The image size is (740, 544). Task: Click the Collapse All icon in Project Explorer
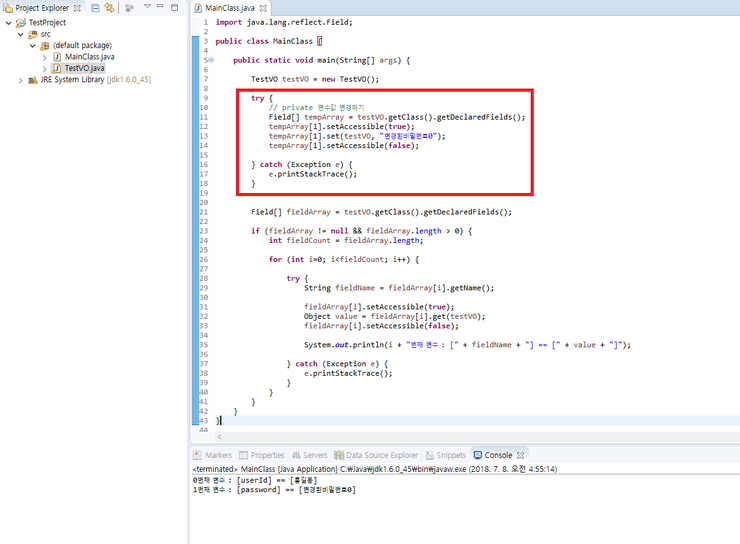[95, 8]
